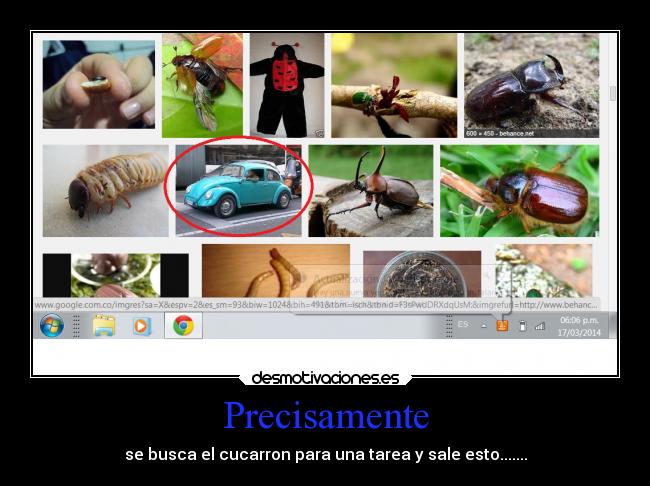Image resolution: width=650 pixels, height=486 pixels.
Task: Open the beetle larva grub thumbnail
Action: click(106, 191)
